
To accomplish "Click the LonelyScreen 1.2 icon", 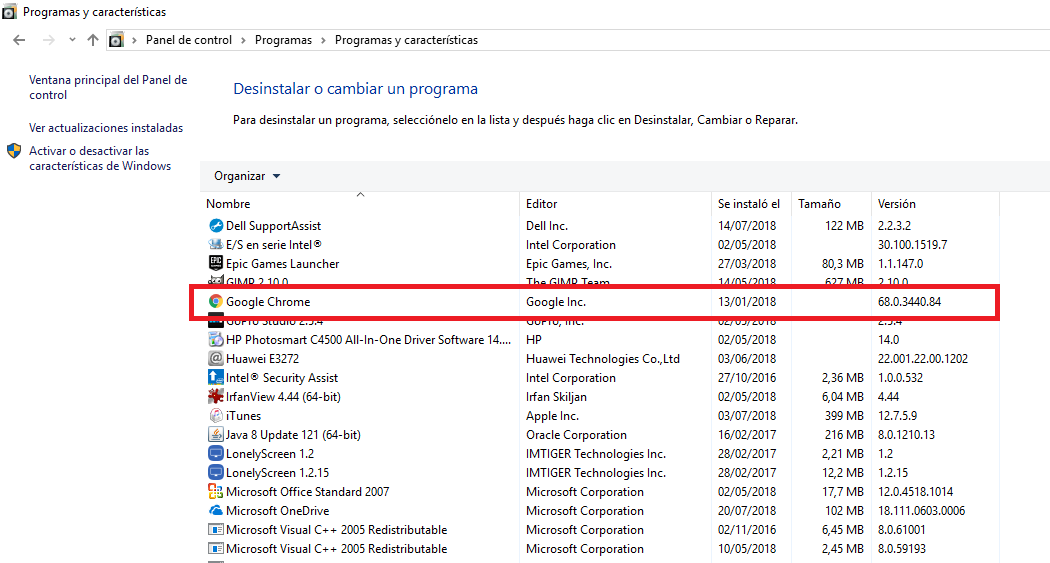I will coord(215,453).
